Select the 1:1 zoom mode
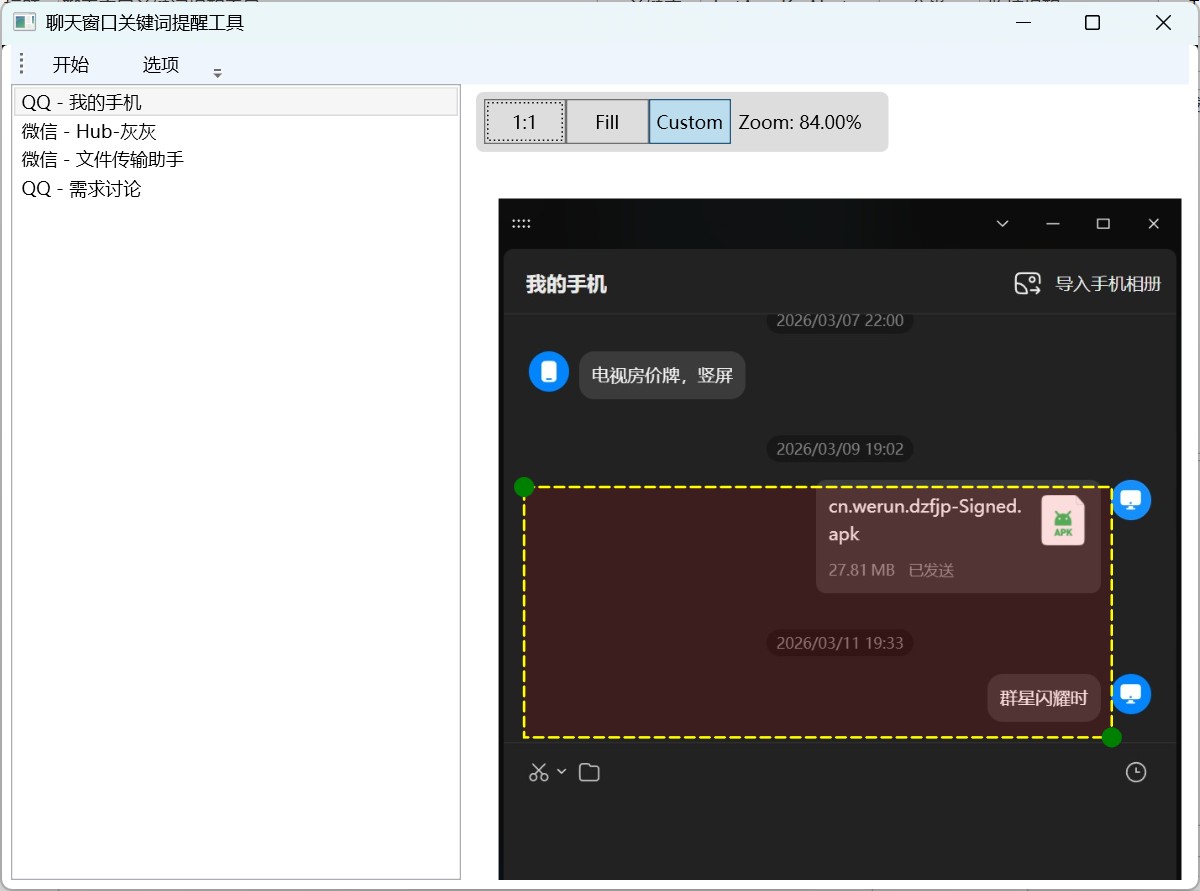Screen dimensions: 1200x891 tap(525, 122)
